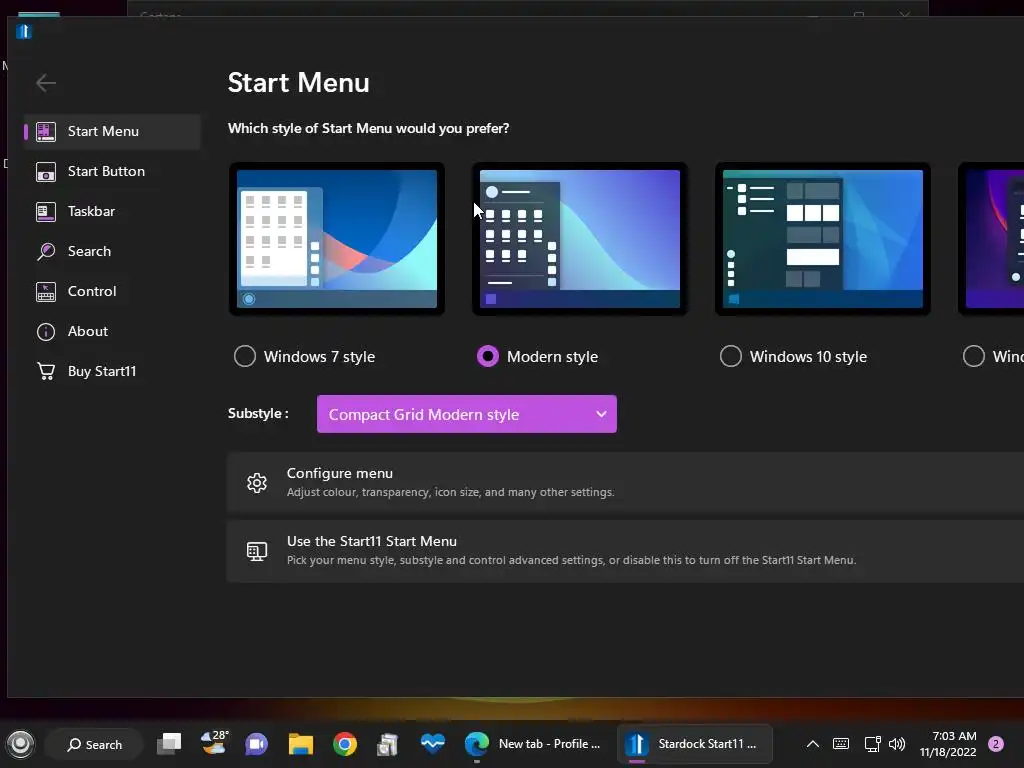The height and width of the screenshot is (768, 1024).
Task: Open the clock showing 7:03 AM
Action: (x=948, y=744)
